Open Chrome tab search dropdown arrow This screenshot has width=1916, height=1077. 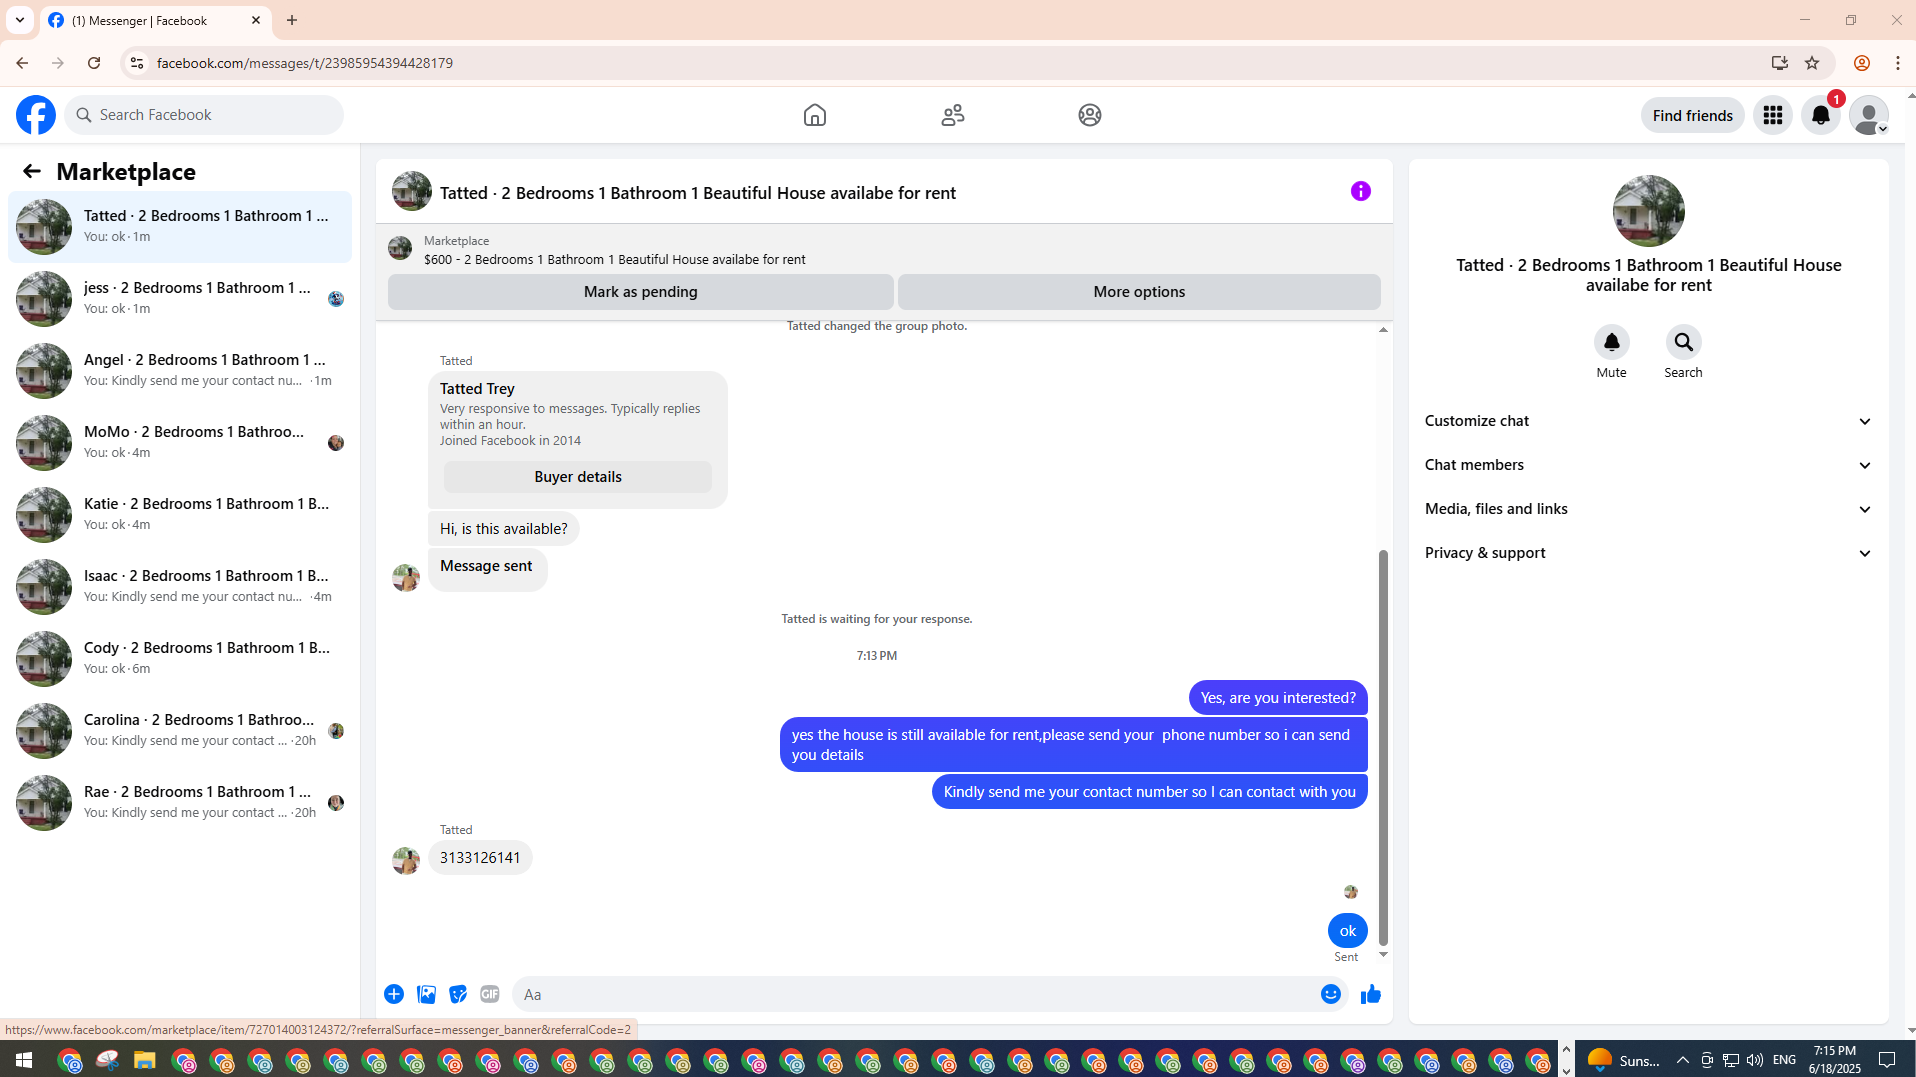[x=20, y=20]
